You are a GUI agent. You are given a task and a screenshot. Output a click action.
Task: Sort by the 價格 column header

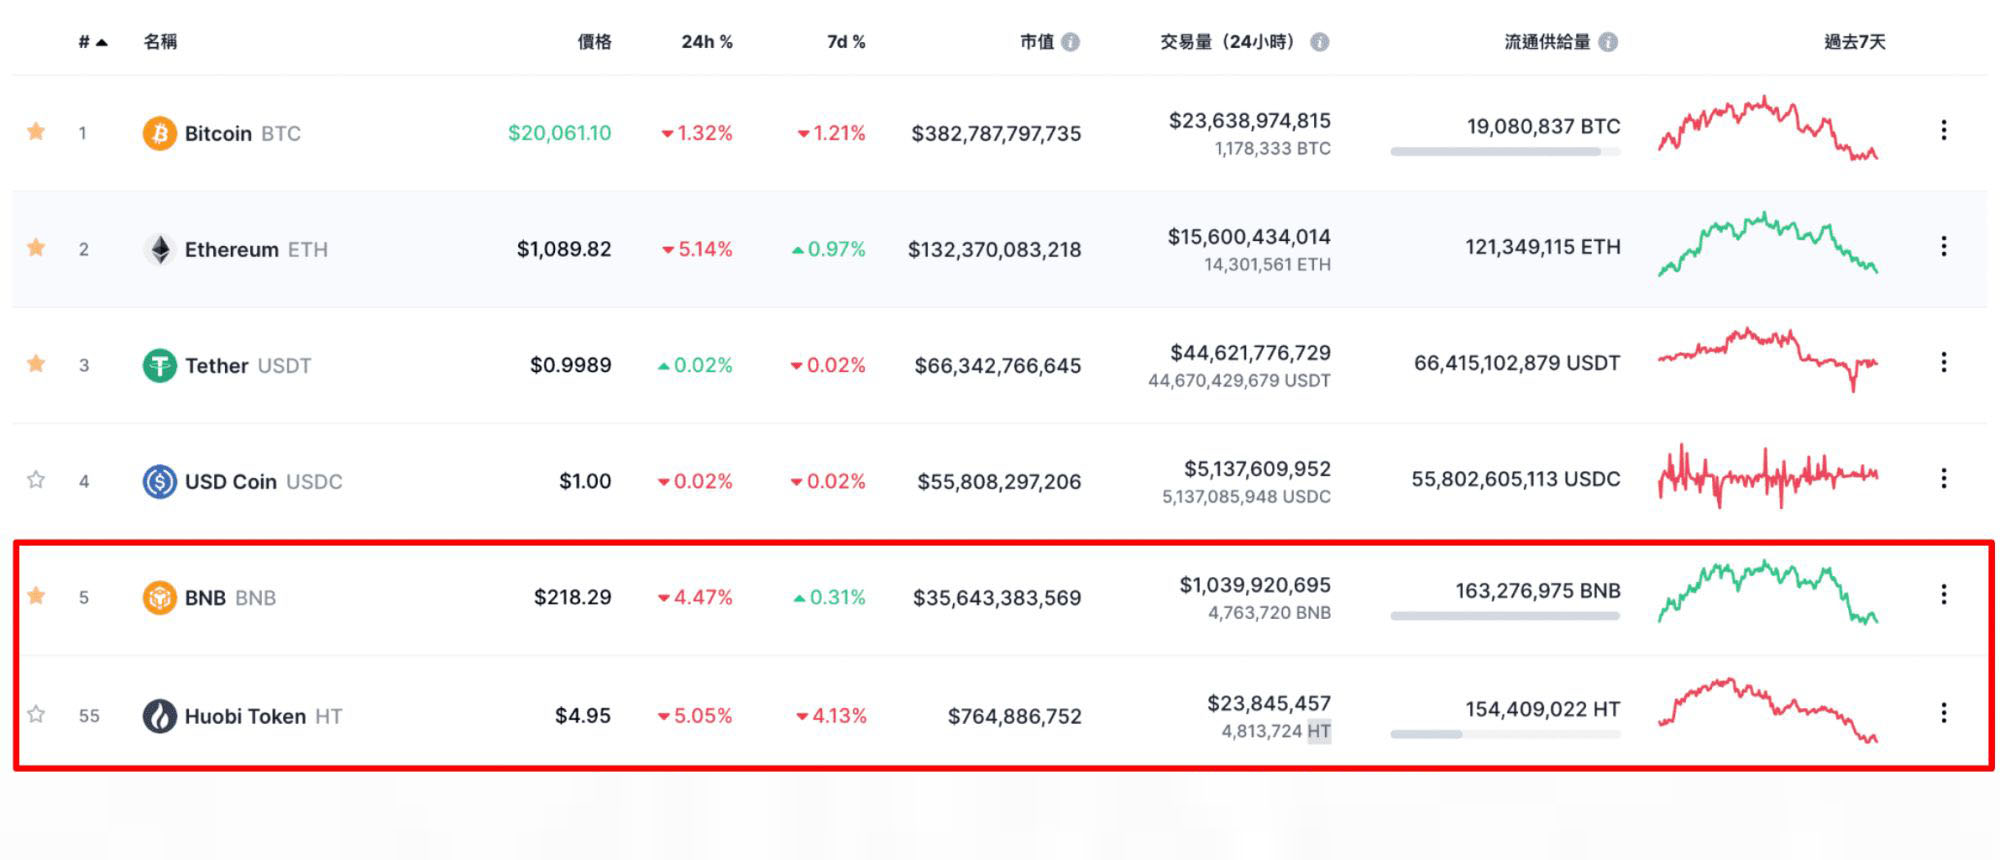click(594, 42)
